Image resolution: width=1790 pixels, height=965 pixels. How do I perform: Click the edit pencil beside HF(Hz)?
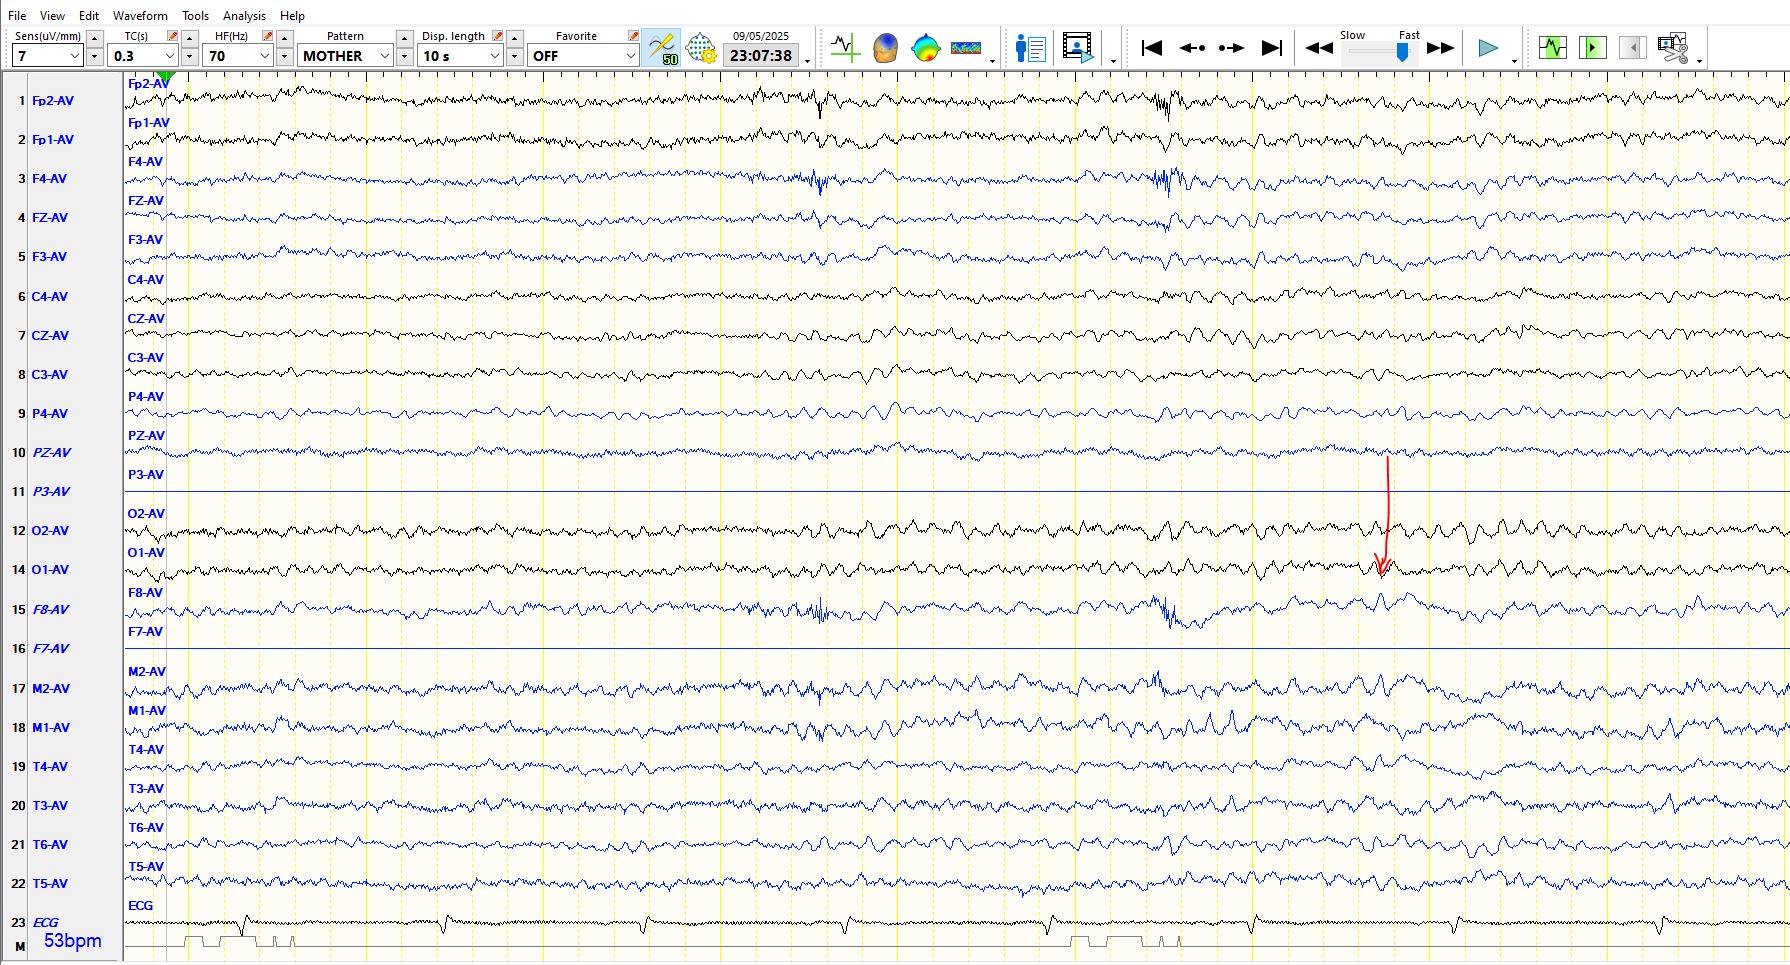tap(268, 36)
